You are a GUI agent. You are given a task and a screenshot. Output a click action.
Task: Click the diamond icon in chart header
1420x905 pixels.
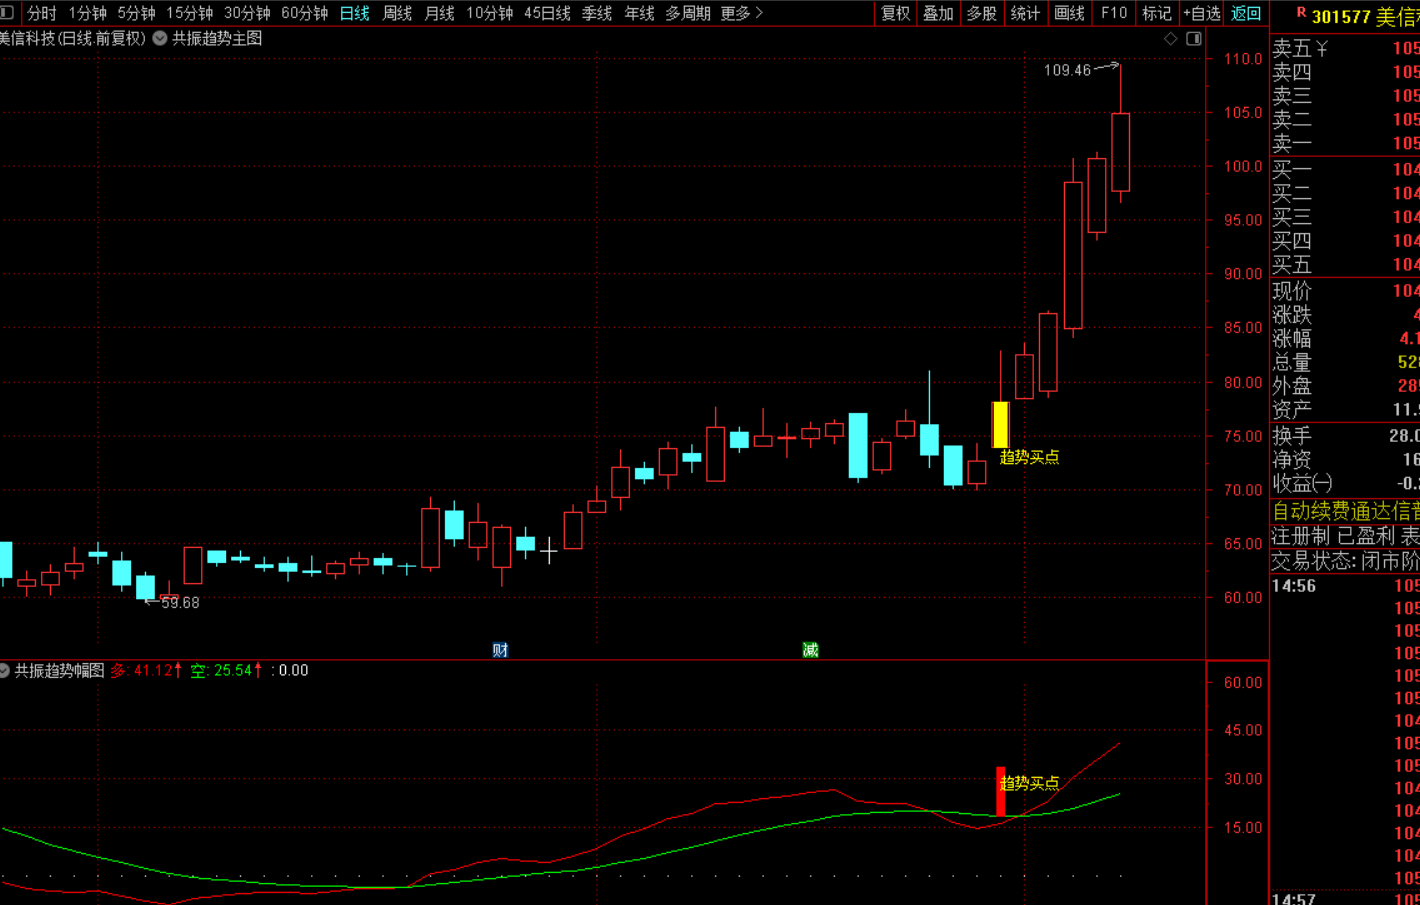[x=1171, y=38]
